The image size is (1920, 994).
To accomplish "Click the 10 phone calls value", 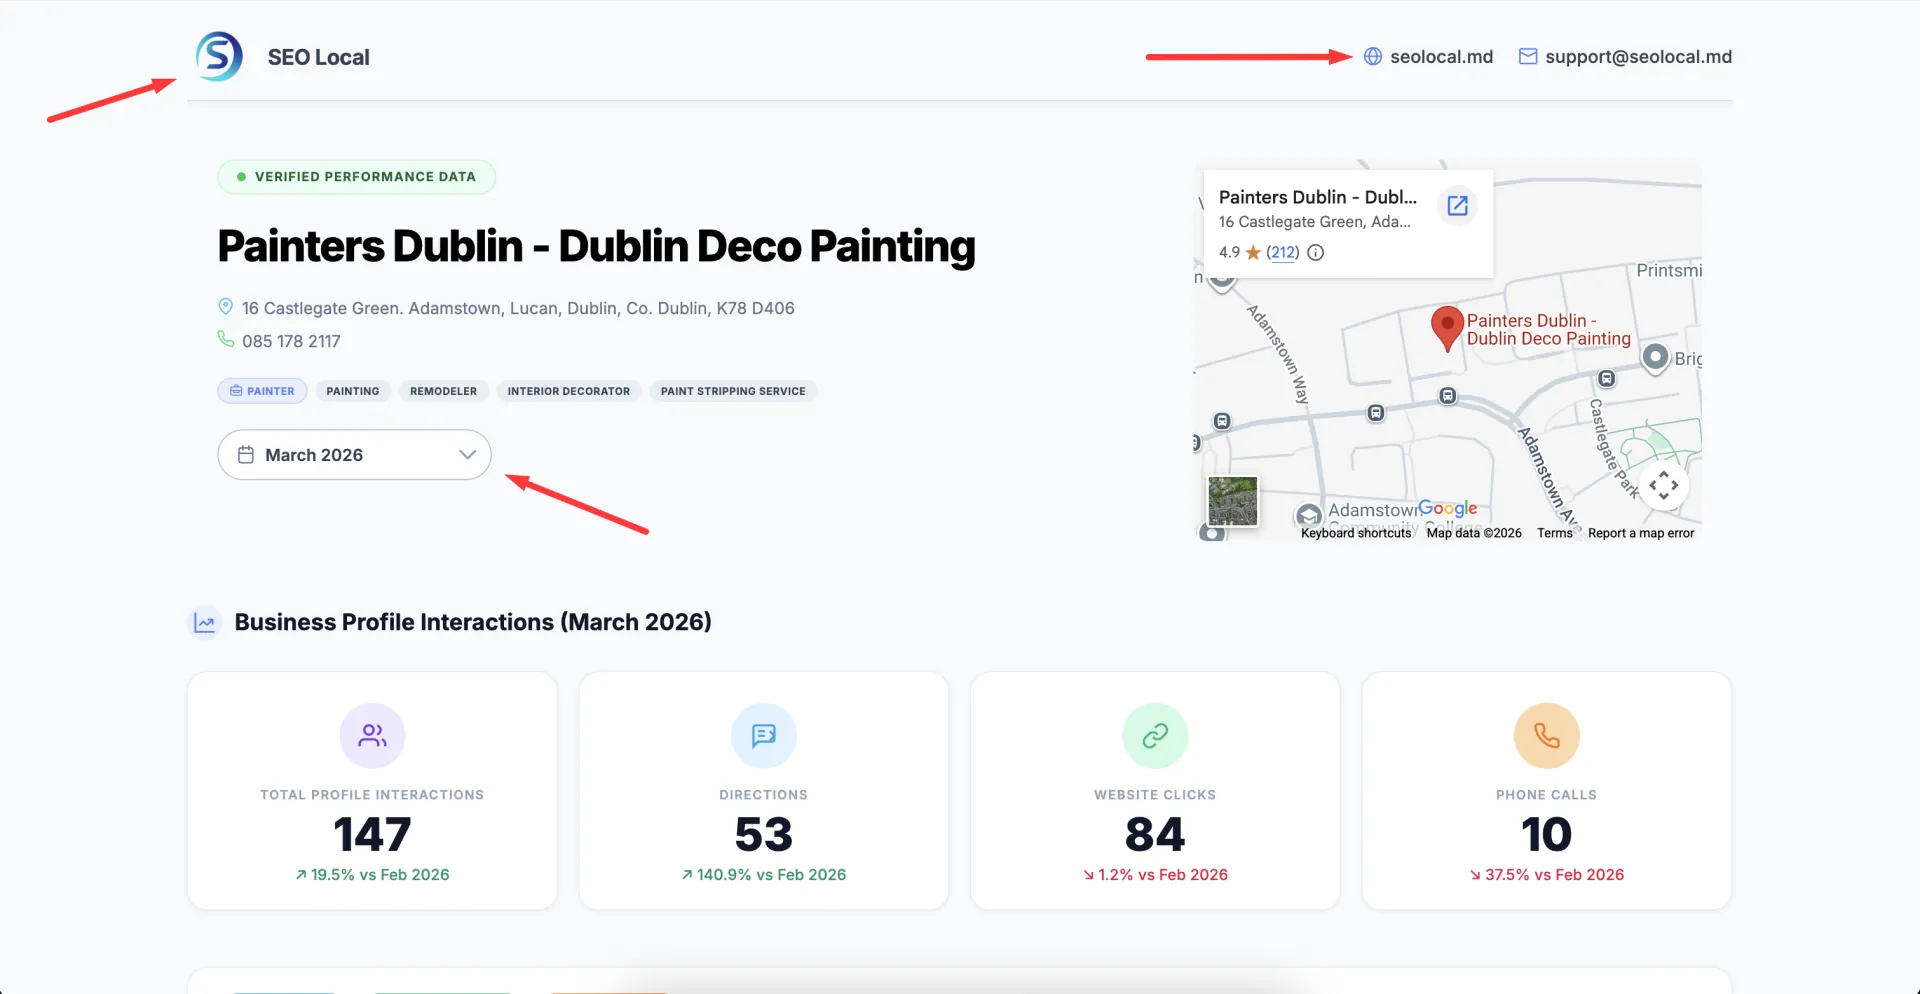I will point(1547,834).
